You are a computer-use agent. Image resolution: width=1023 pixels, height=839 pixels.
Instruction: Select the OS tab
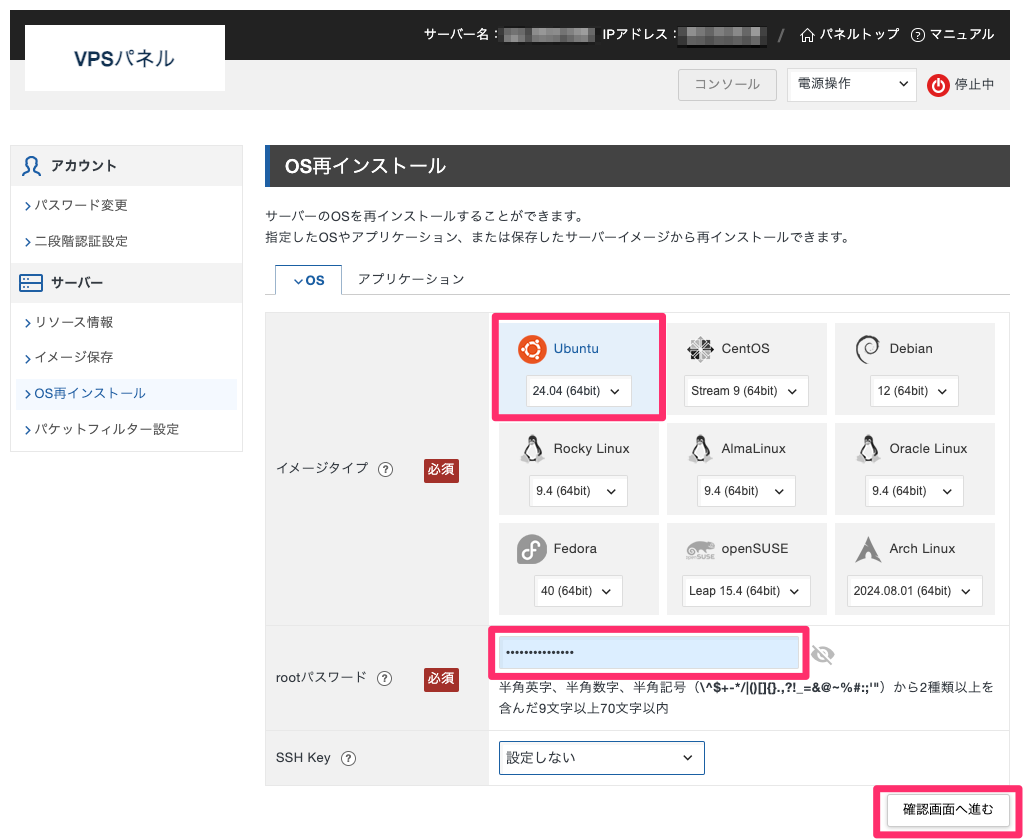tap(309, 281)
